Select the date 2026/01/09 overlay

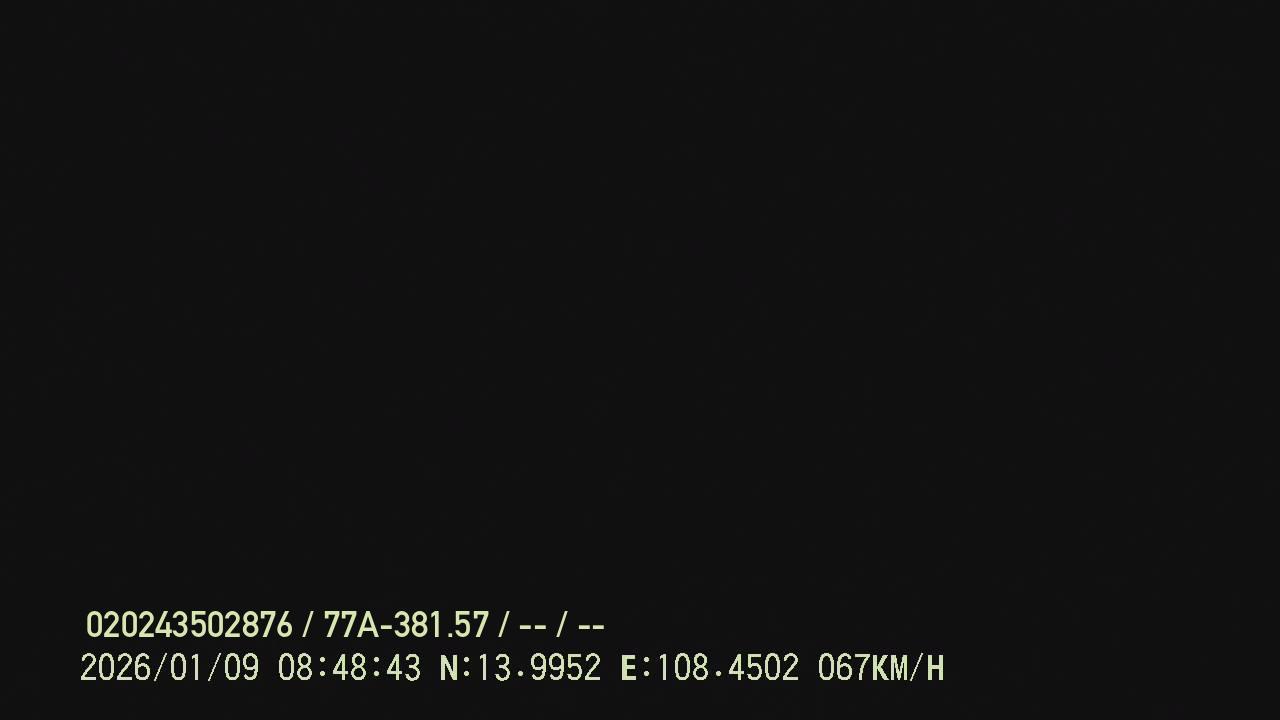169,668
